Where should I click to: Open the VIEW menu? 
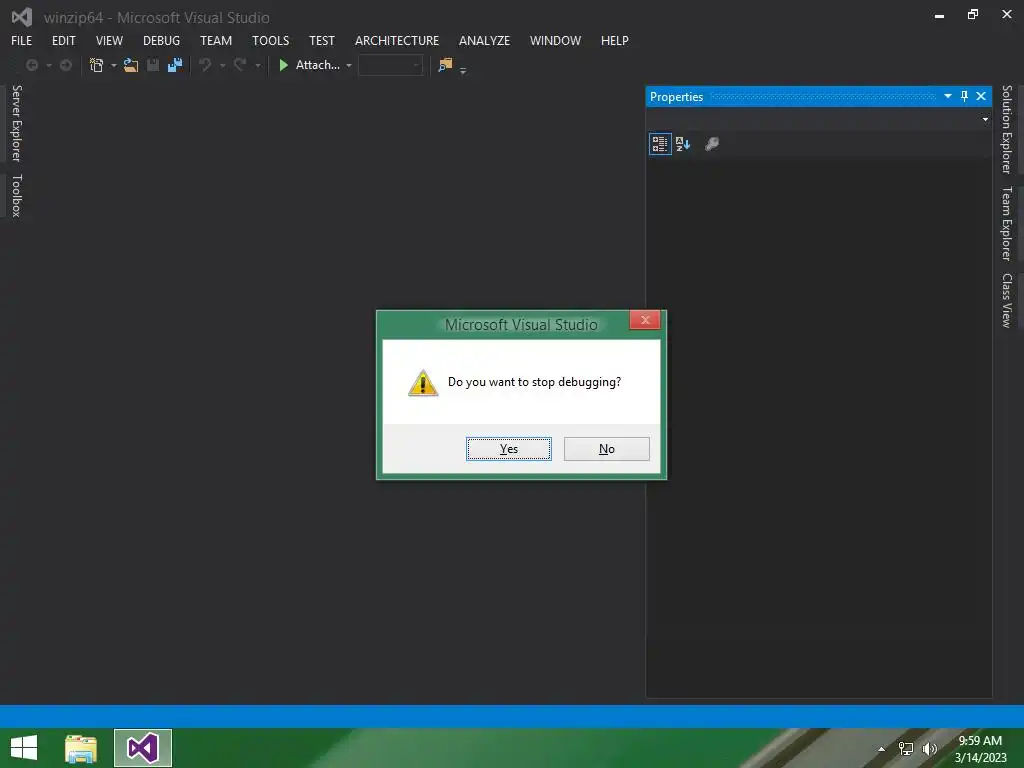(109, 40)
